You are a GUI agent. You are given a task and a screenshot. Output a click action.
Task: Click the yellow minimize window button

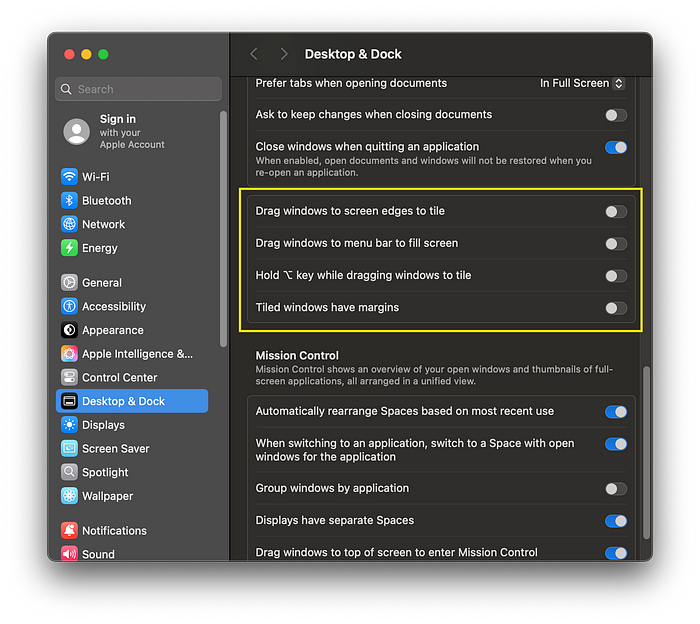[x=86, y=54]
